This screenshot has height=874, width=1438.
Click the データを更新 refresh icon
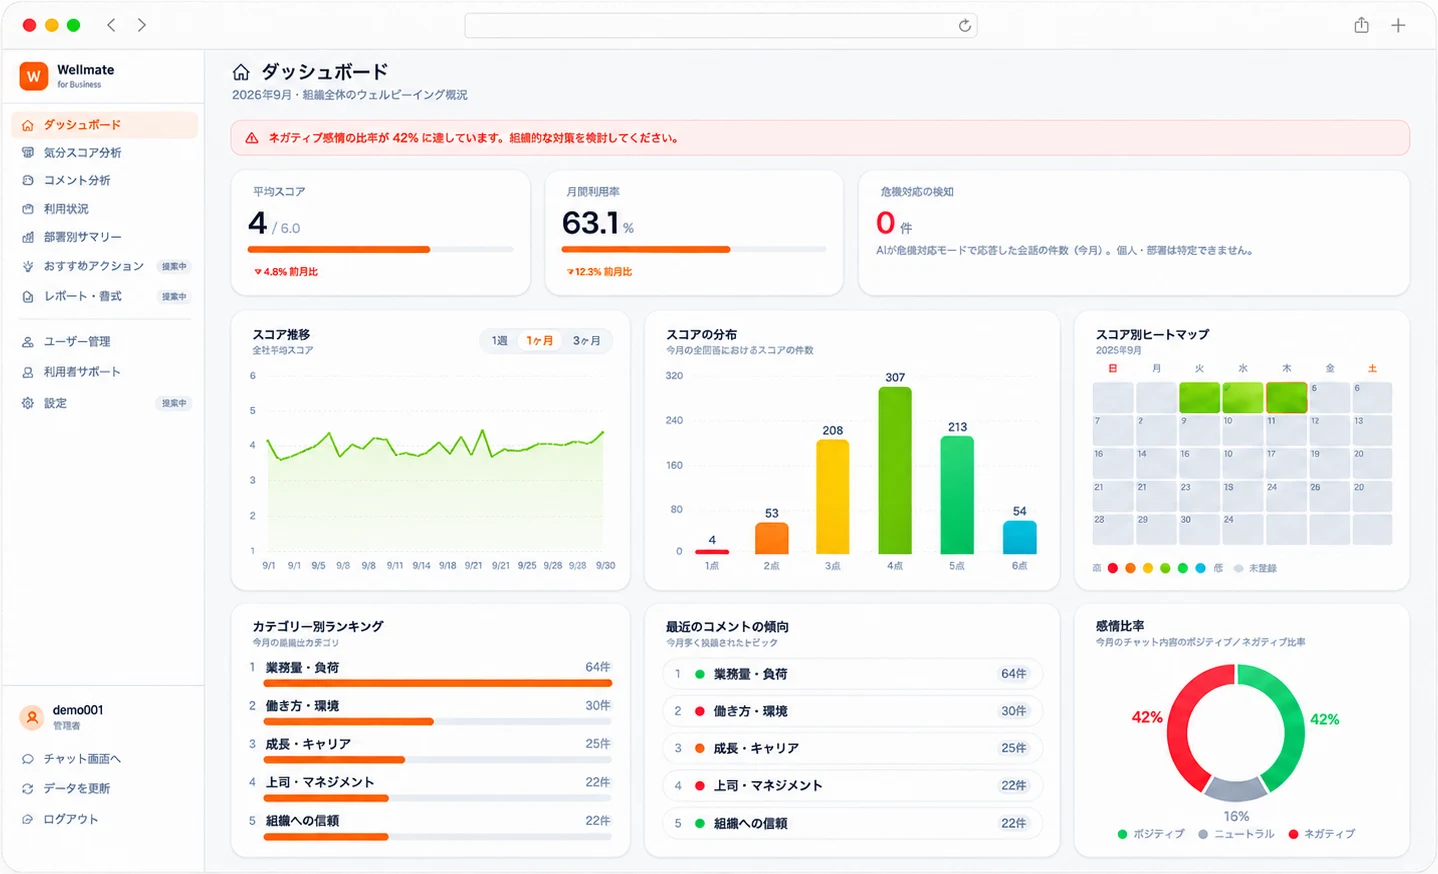28,789
